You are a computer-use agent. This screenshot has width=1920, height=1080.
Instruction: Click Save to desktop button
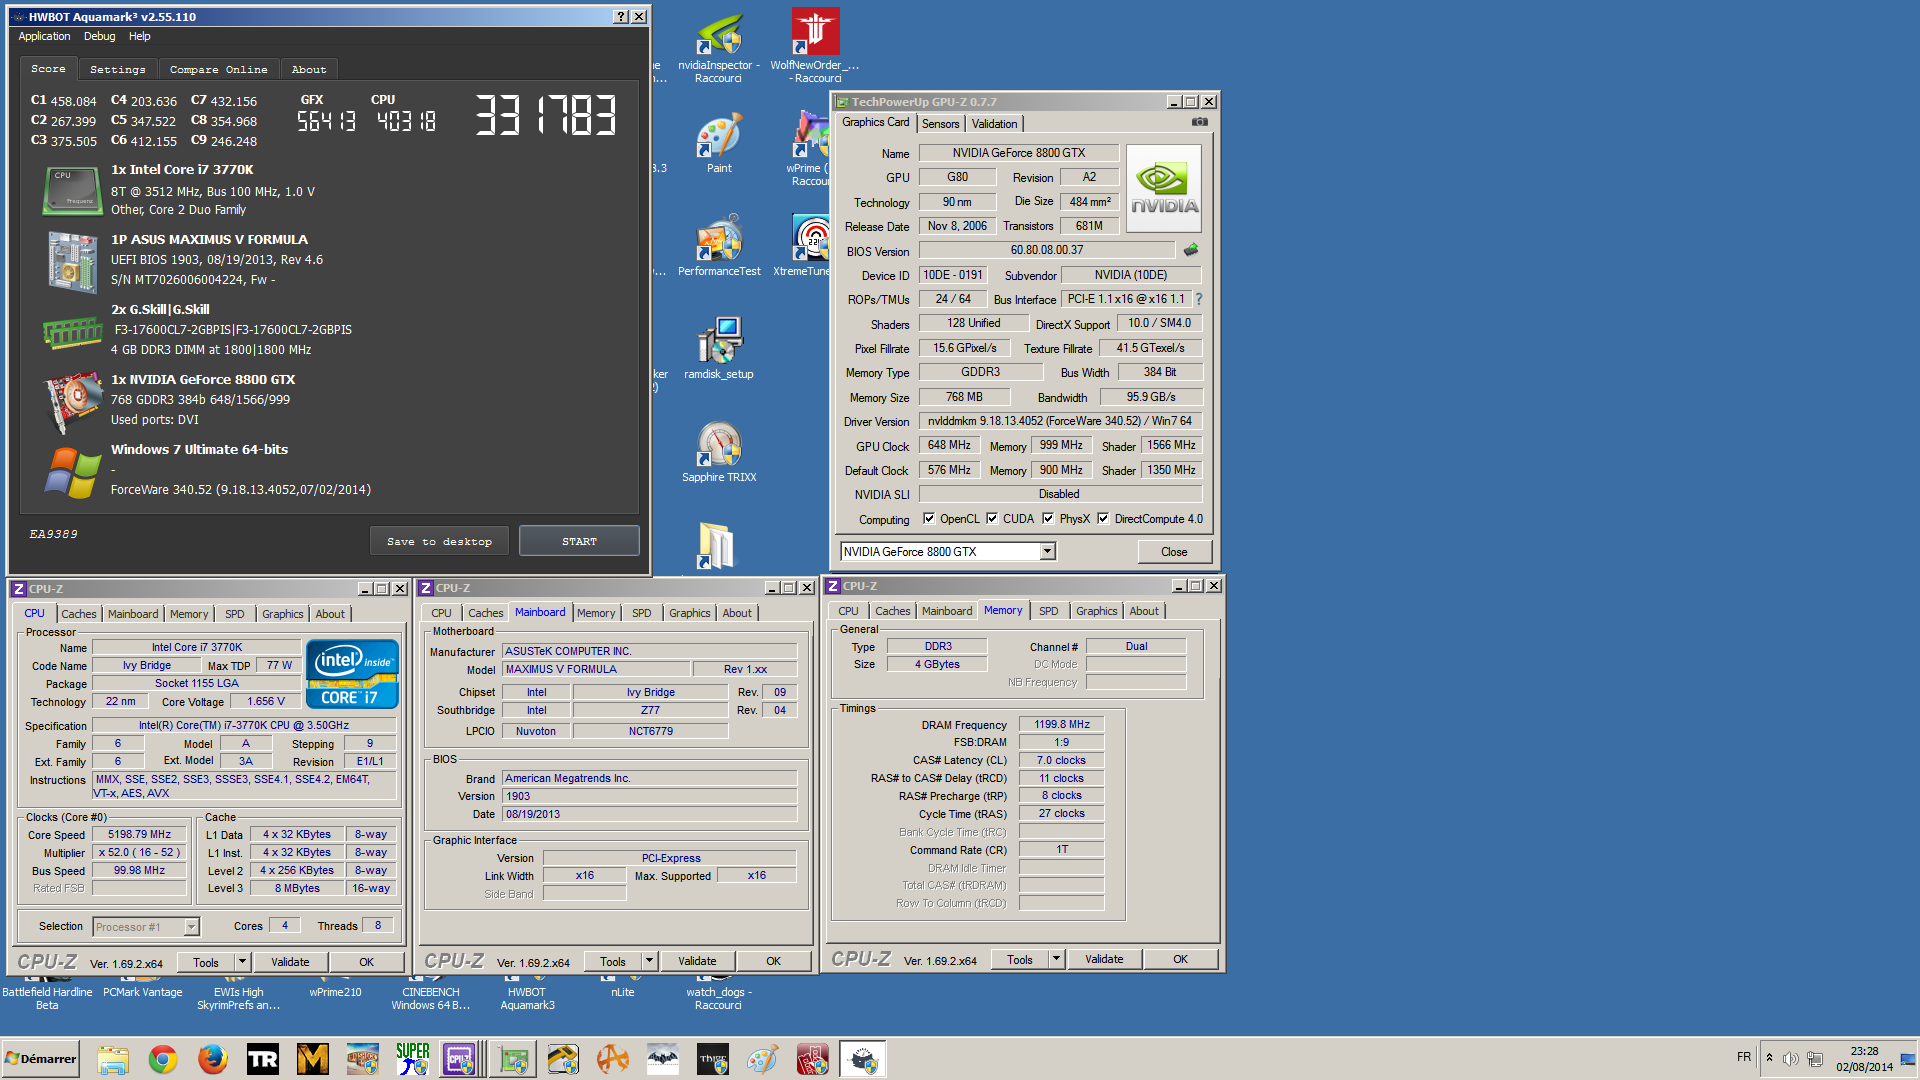click(x=439, y=541)
